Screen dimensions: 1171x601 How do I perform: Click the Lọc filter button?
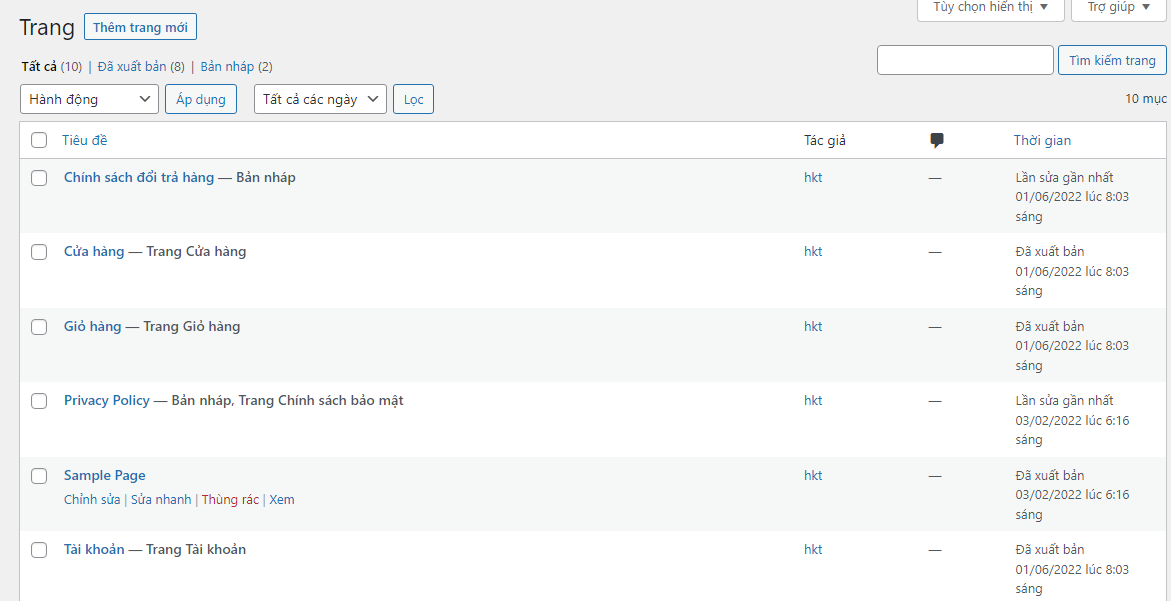coord(413,99)
